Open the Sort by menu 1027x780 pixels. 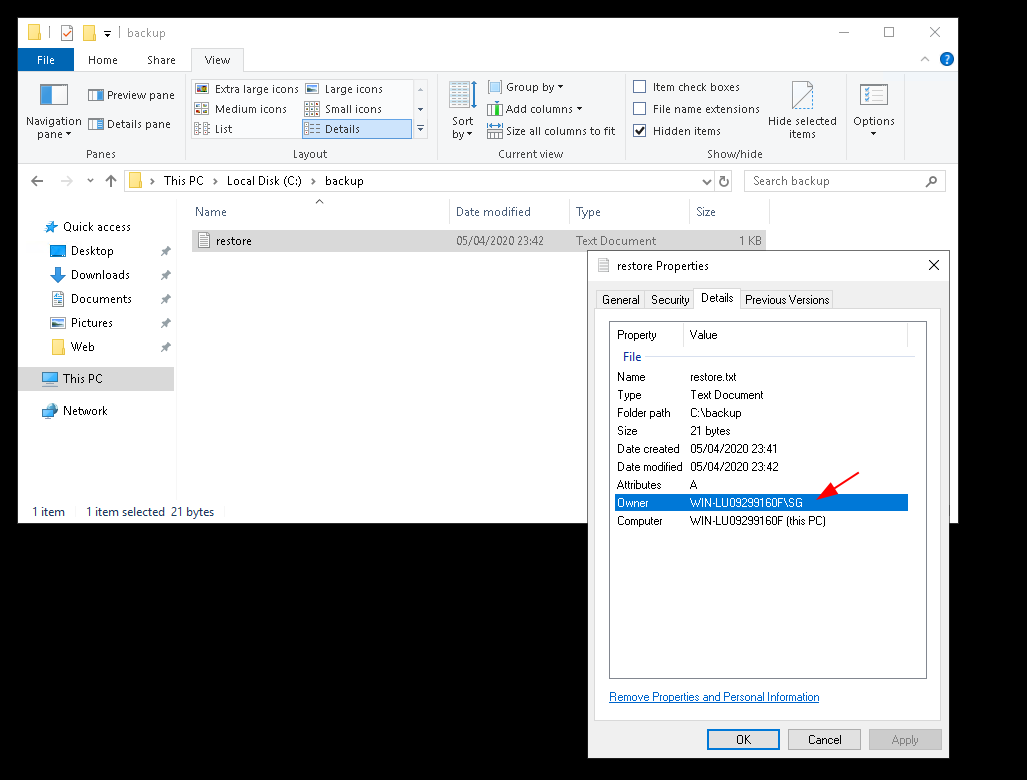(462, 110)
